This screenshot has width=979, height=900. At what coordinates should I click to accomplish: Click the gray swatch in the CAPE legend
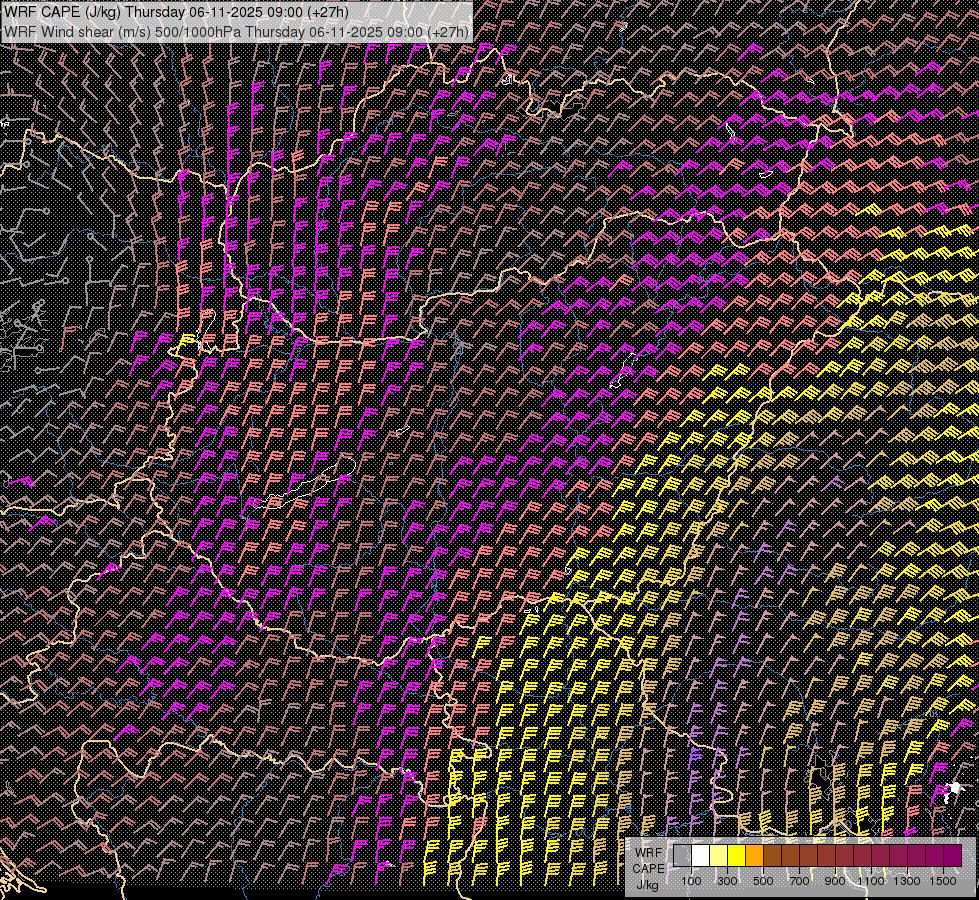coord(682,856)
